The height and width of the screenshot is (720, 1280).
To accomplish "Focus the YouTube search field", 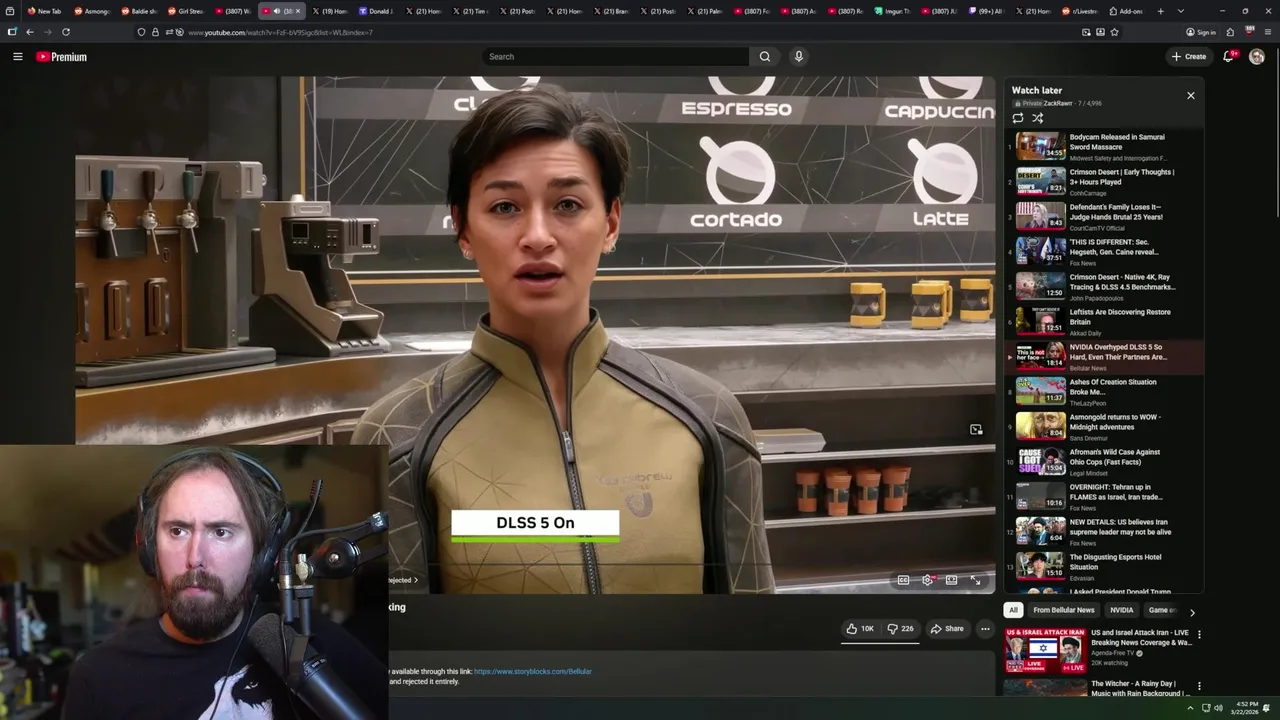I will click(x=615, y=57).
